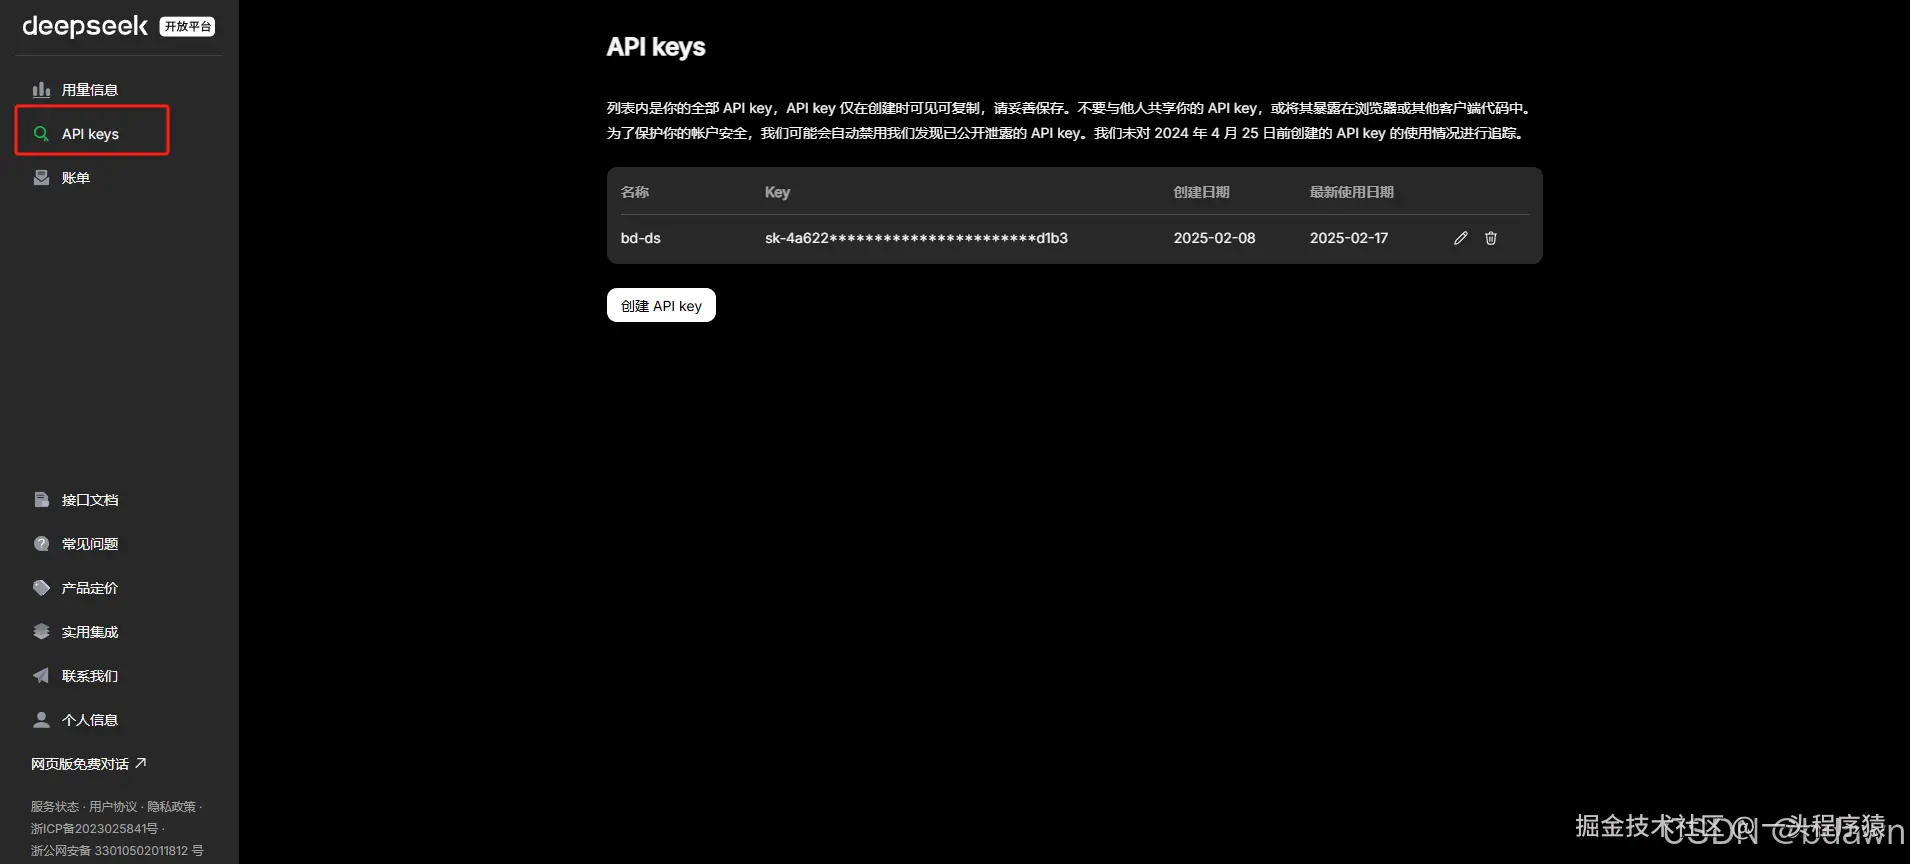Open 账单 billing page
The height and width of the screenshot is (864, 1910).
click(76, 178)
